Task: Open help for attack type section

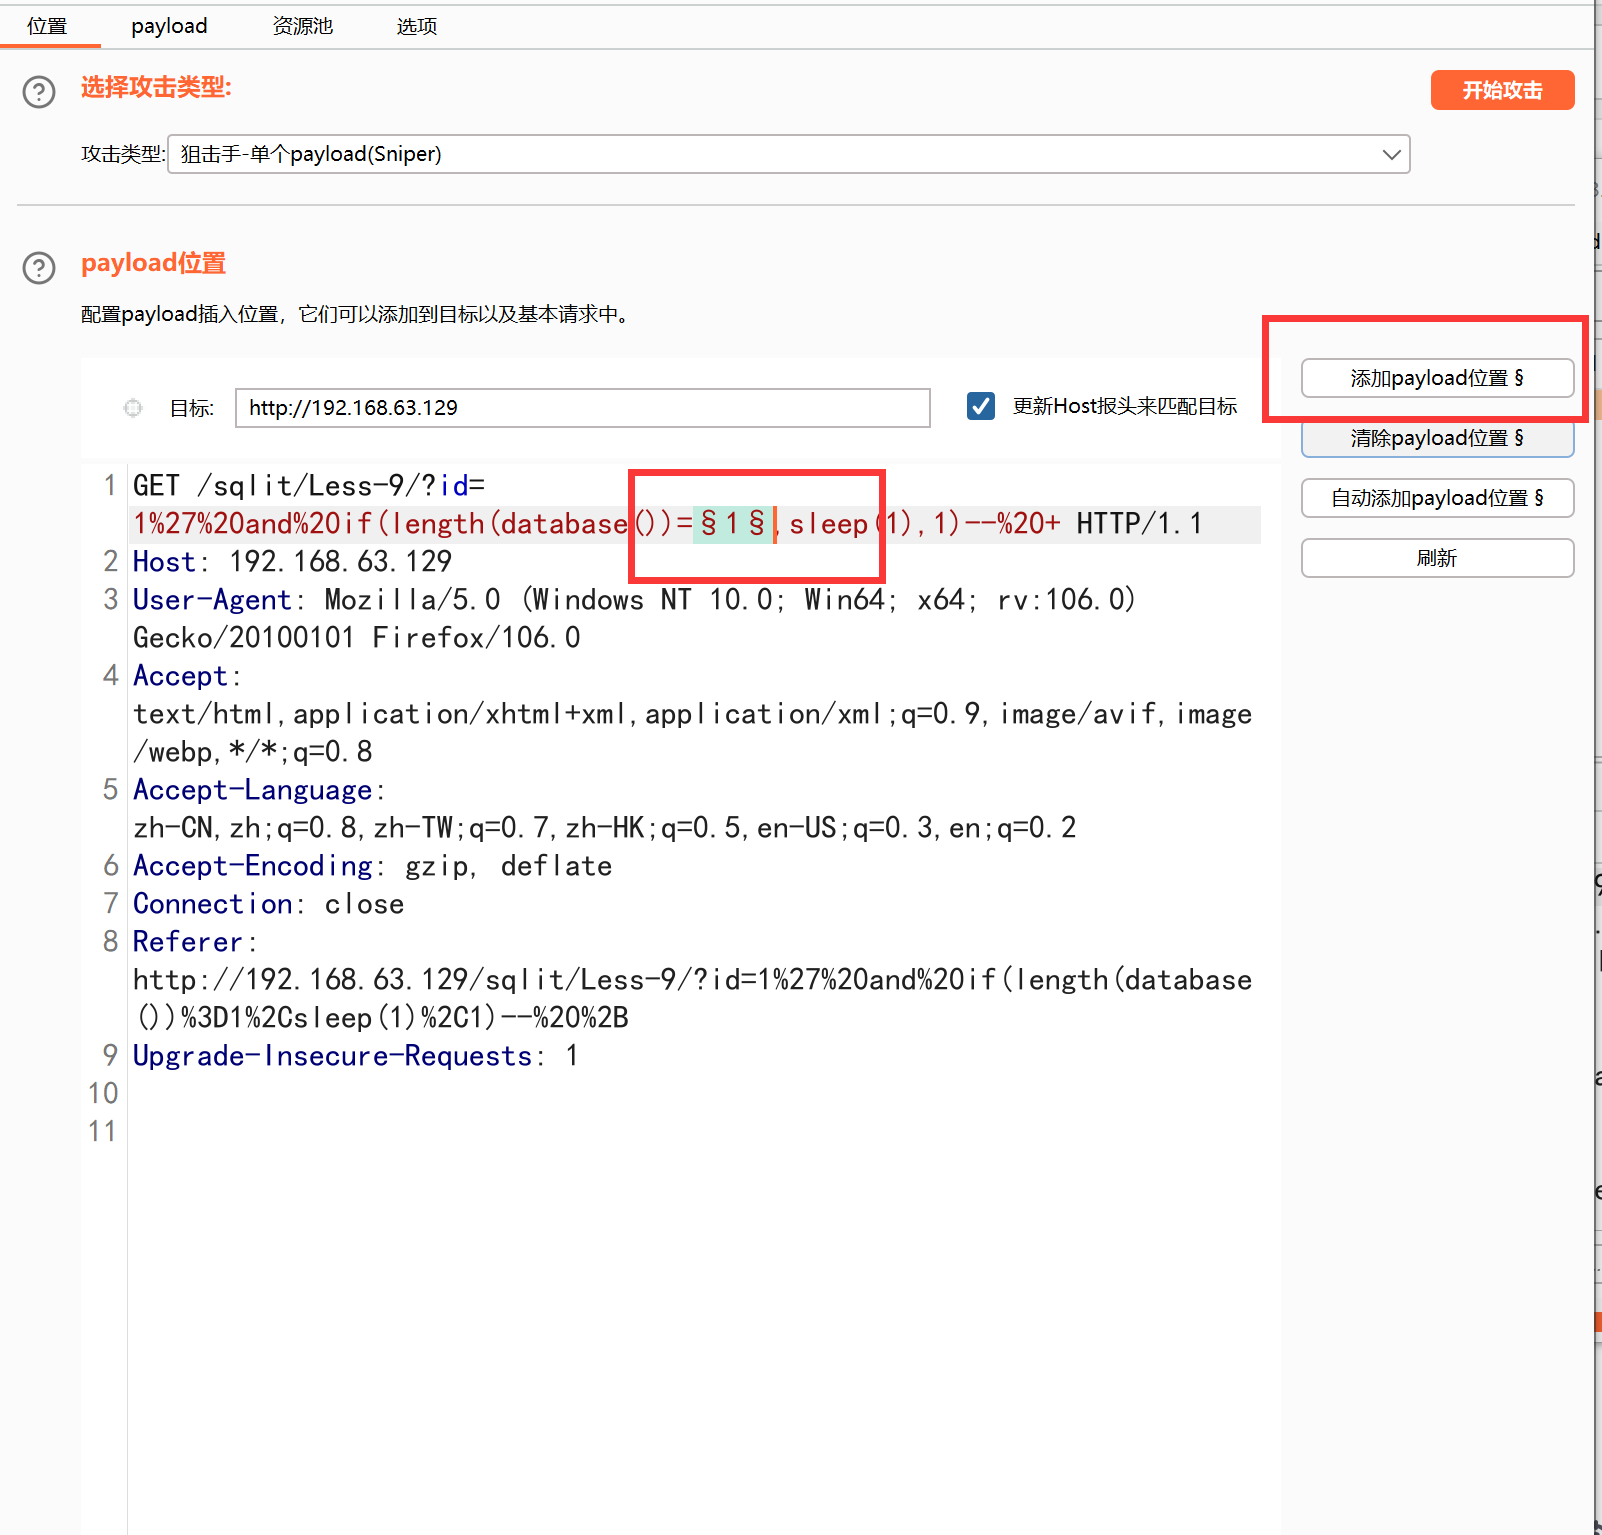Action: click(x=39, y=92)
